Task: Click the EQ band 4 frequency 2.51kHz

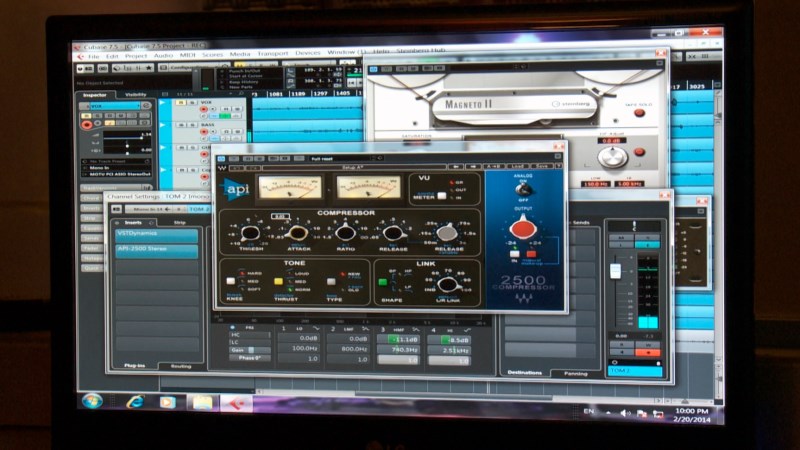Action: click(x=449, y=351)
